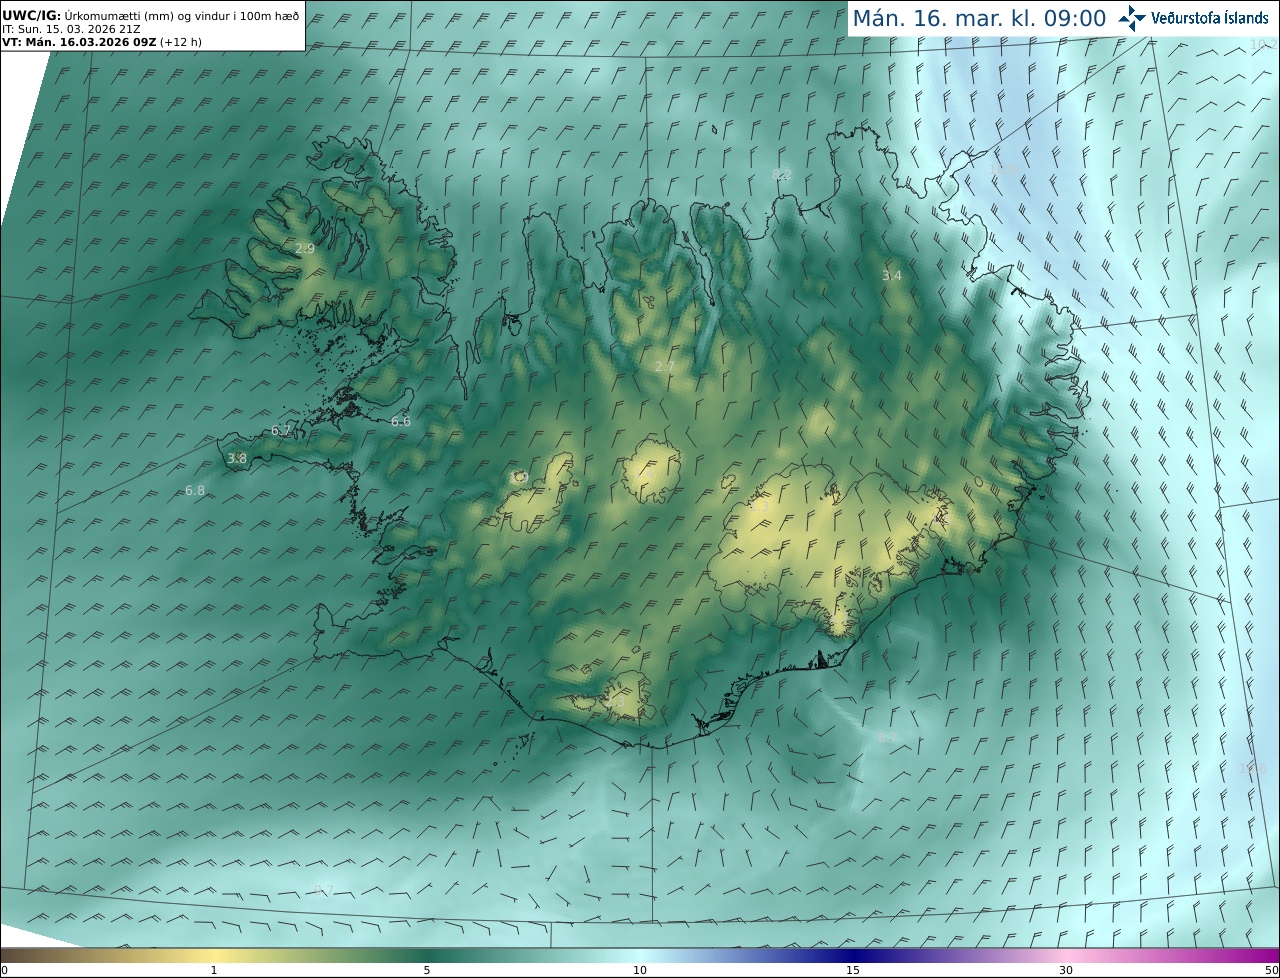Click the 2.3 value label near the south coast
This screenshot has height=978, width=1280.
click(x=615, y=703)
